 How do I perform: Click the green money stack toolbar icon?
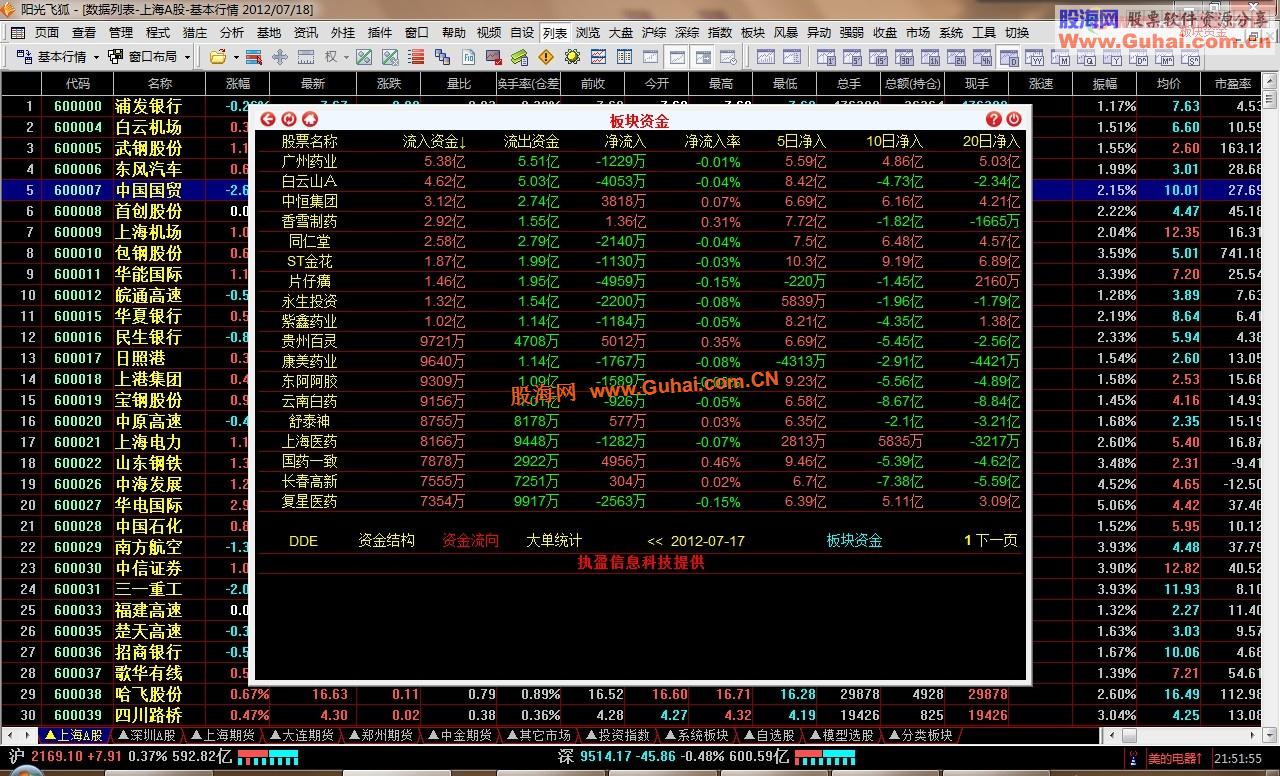[x=520, y=57]
